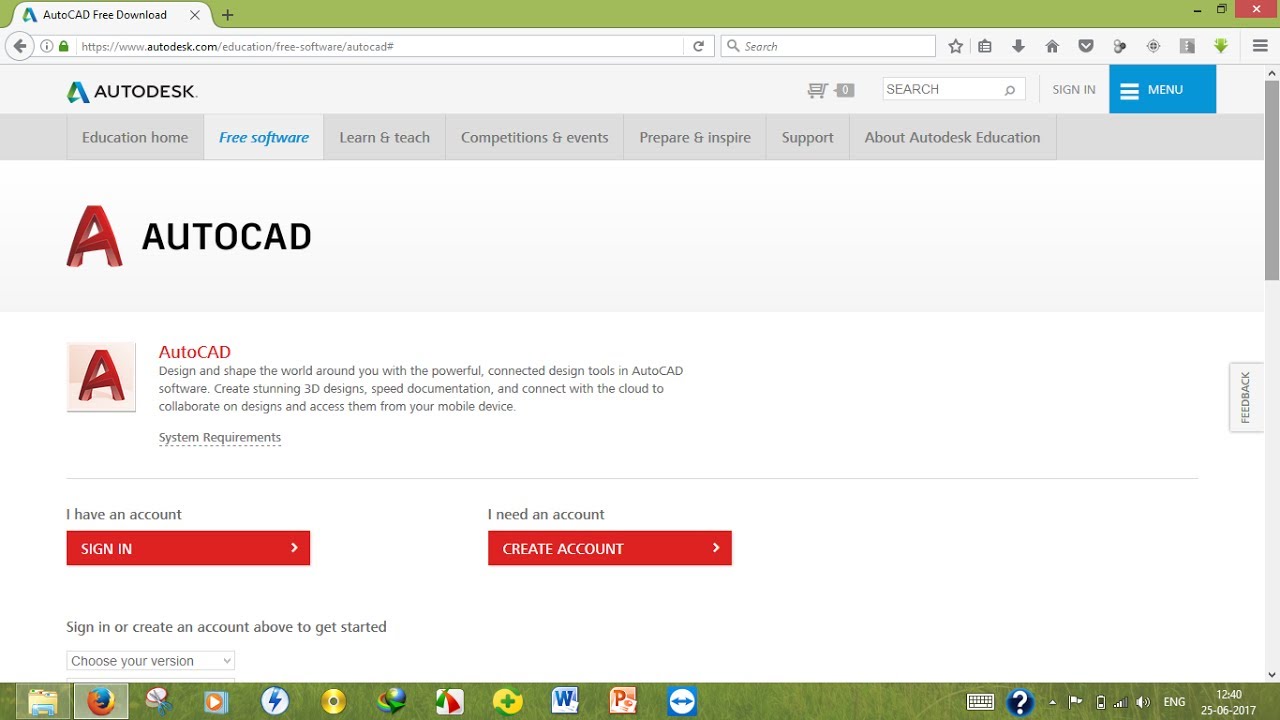
Task: Open File Explorer from the taskbar
Action: (x=42, y=702)
